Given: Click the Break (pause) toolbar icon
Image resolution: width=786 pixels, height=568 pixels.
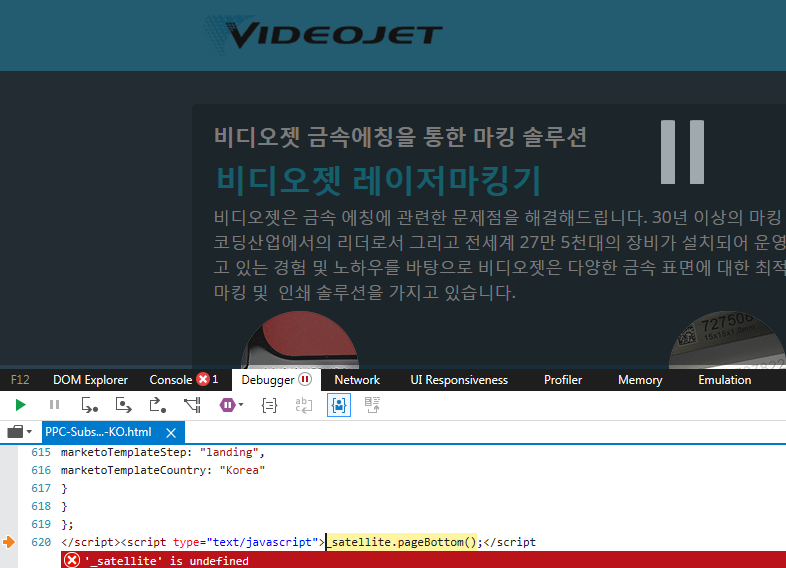Looking at the screenshot, I should pos(54,405).
